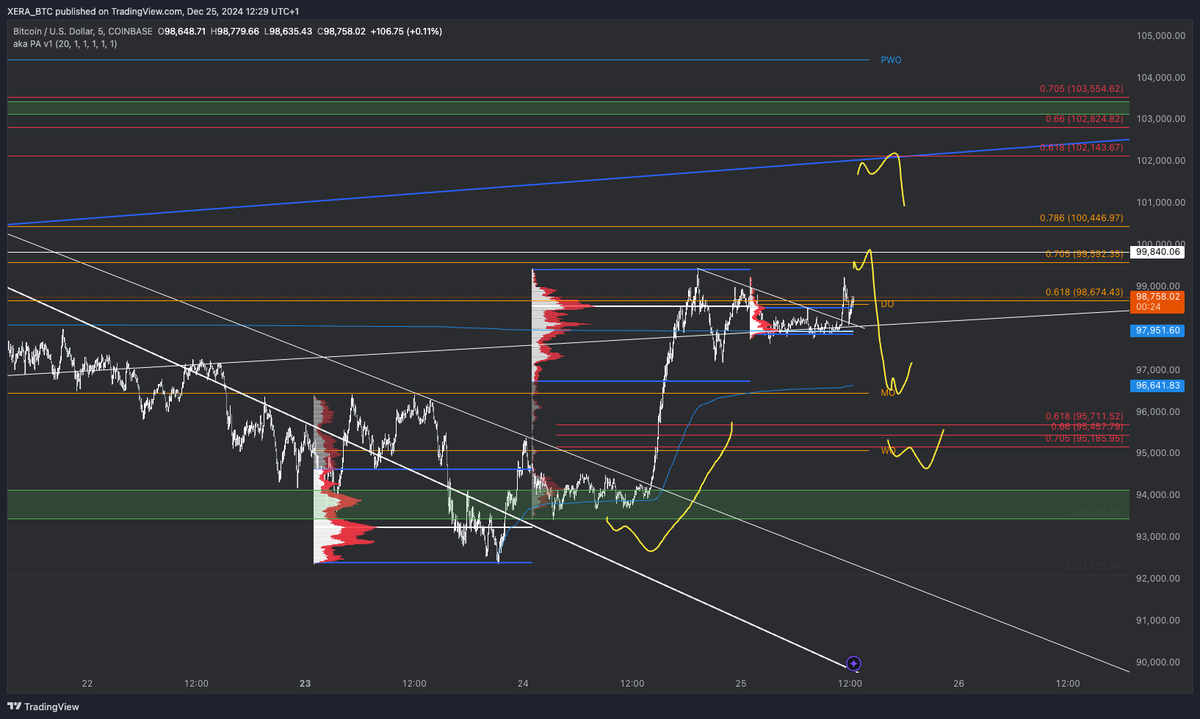Select the WO line label
This screenshot has height=719, width=1200.
(887, 451)
